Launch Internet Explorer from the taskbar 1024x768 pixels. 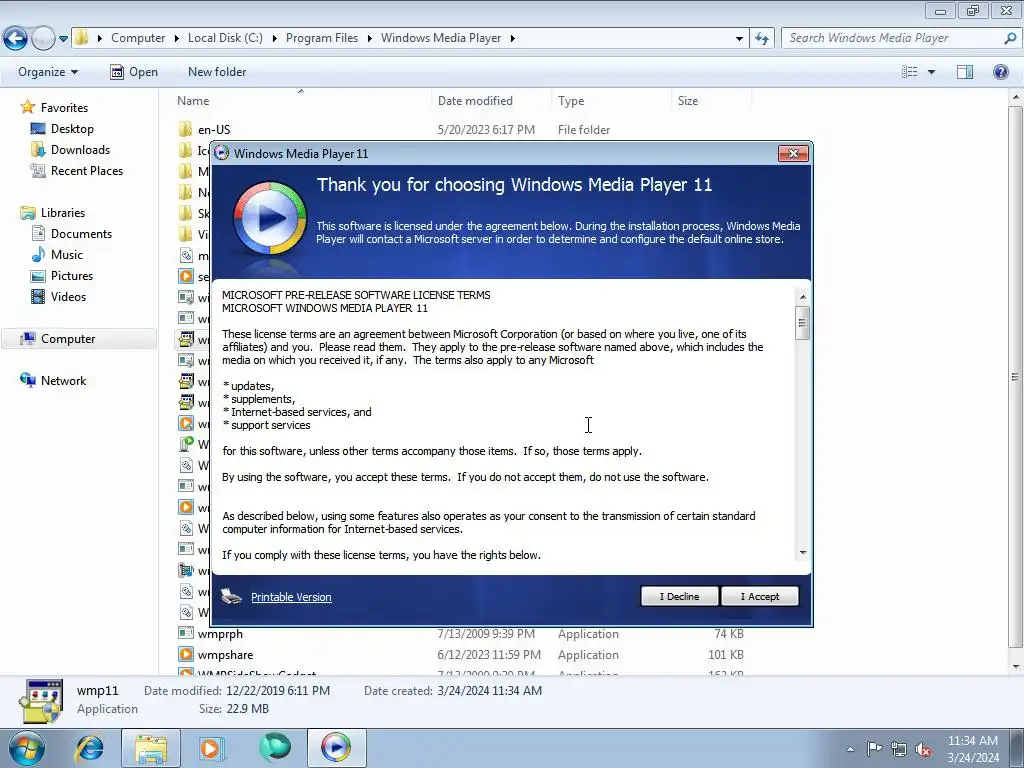click(x=89, y=748)
